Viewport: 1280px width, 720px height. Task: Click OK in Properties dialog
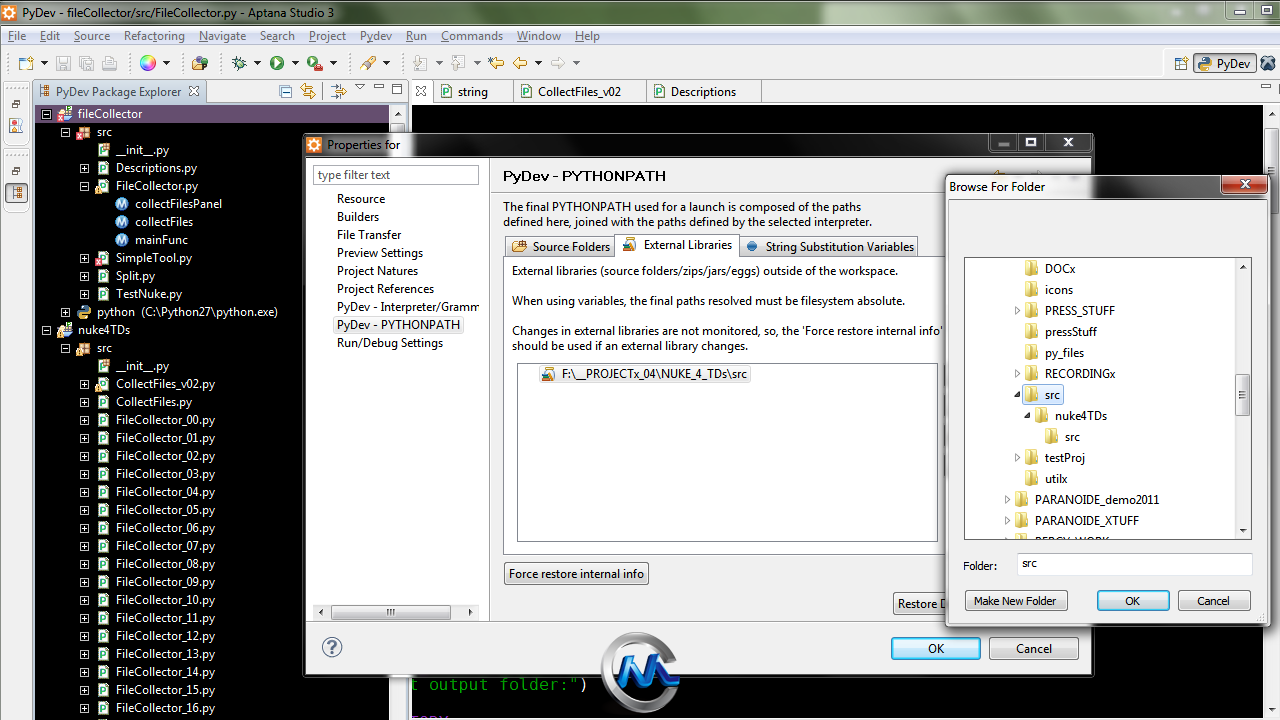coord(936,648)
